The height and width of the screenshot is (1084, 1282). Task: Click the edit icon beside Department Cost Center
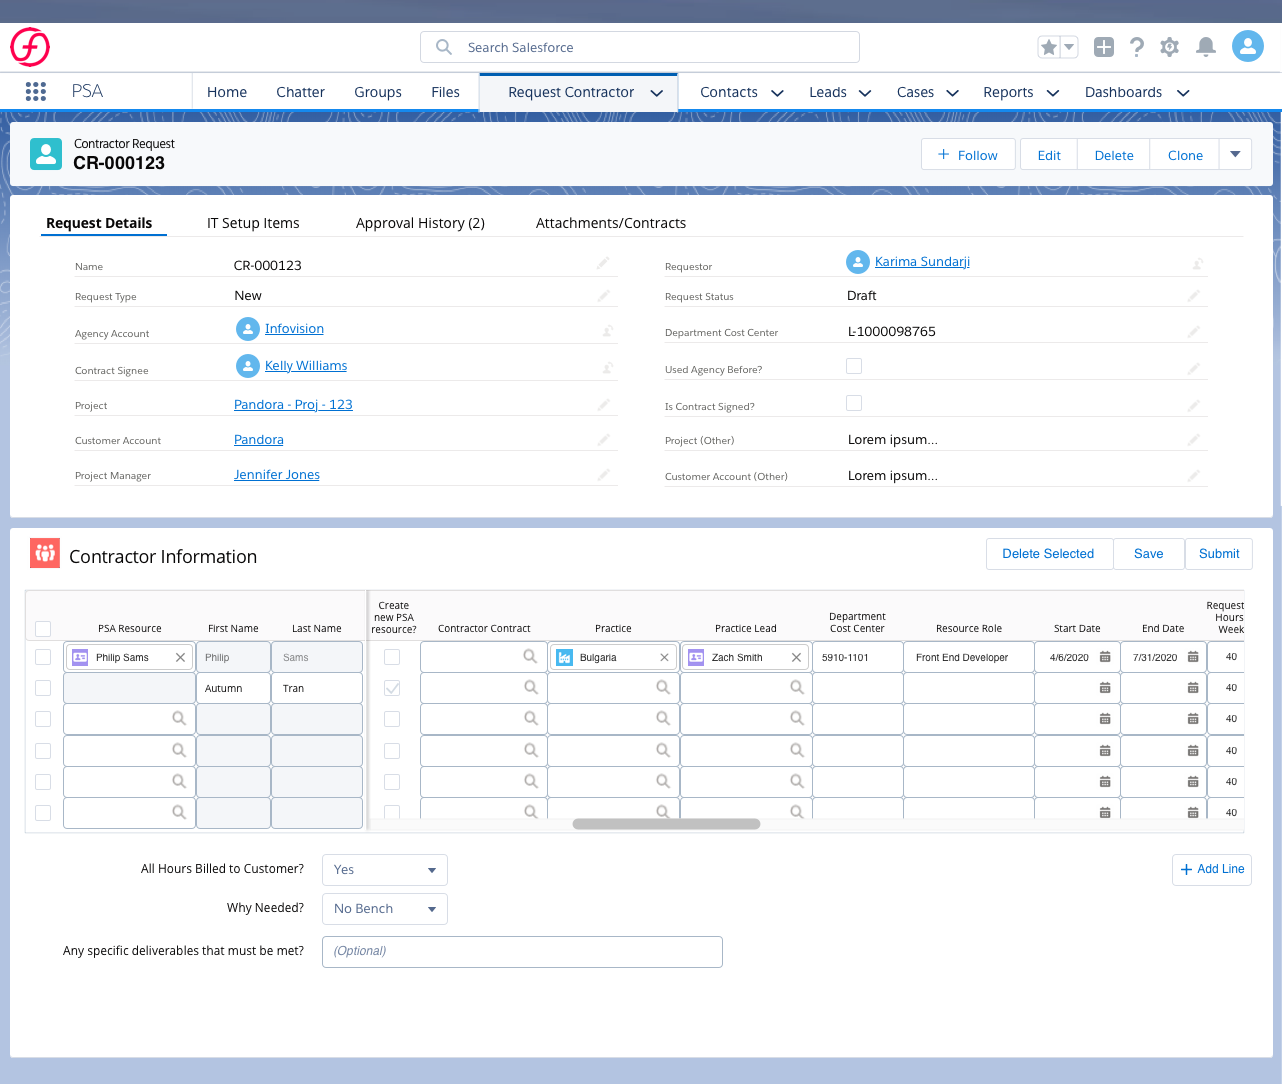(1194, 332)
